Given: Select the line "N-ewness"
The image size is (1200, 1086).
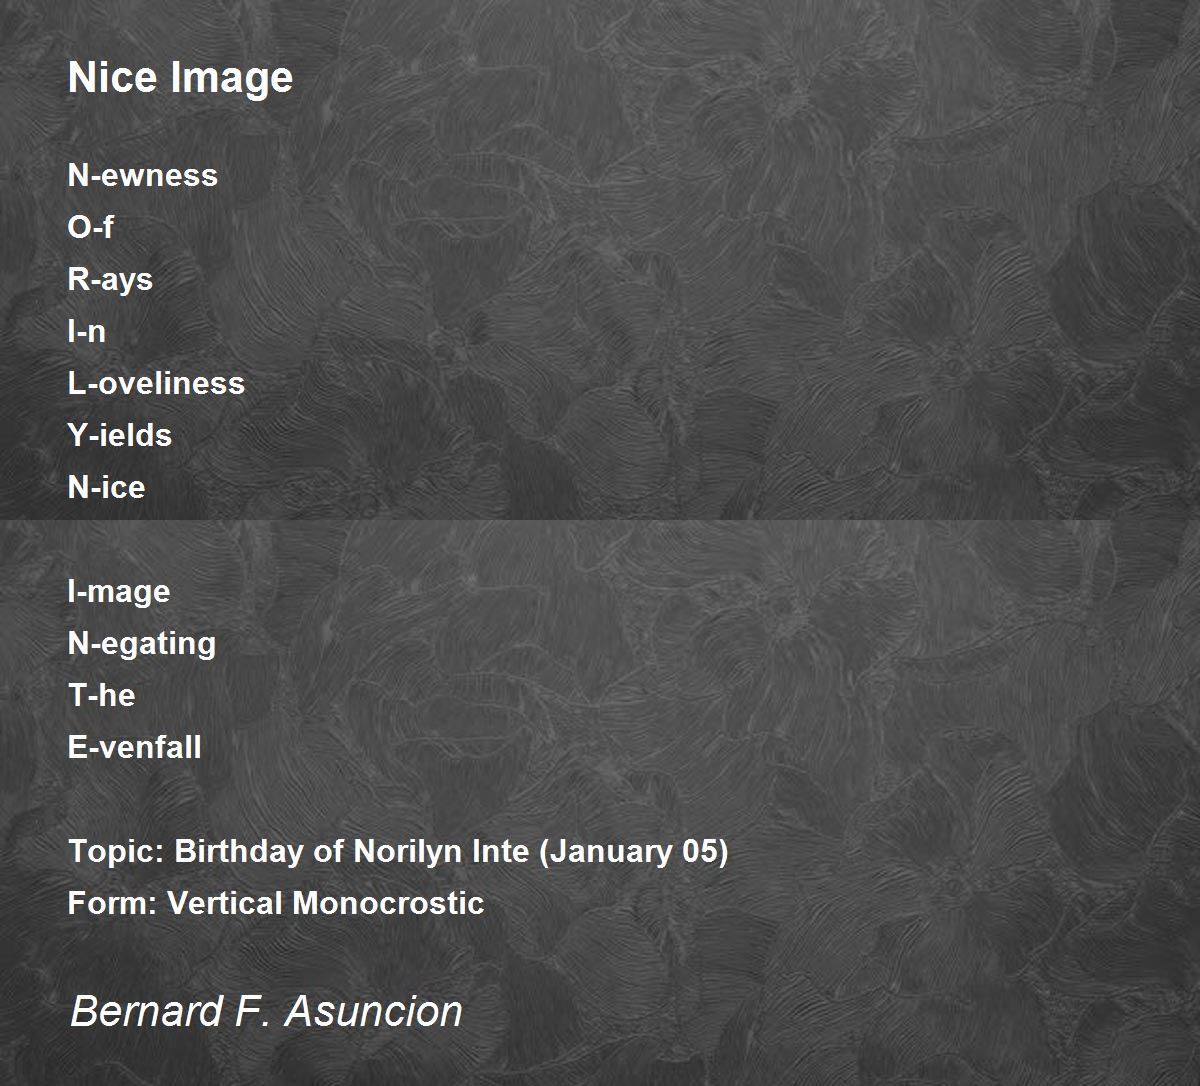Looking at the screenshot, I should click(142, 175).
